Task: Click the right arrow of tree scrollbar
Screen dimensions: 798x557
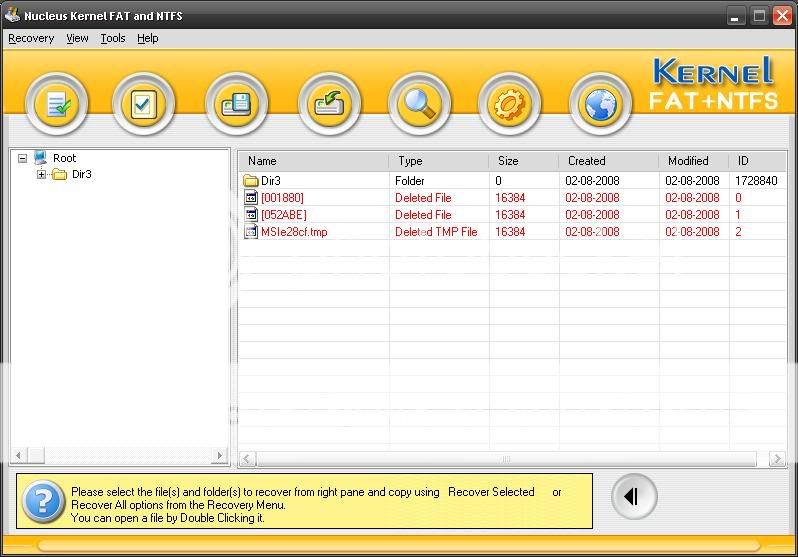Action: coord(219,455)
